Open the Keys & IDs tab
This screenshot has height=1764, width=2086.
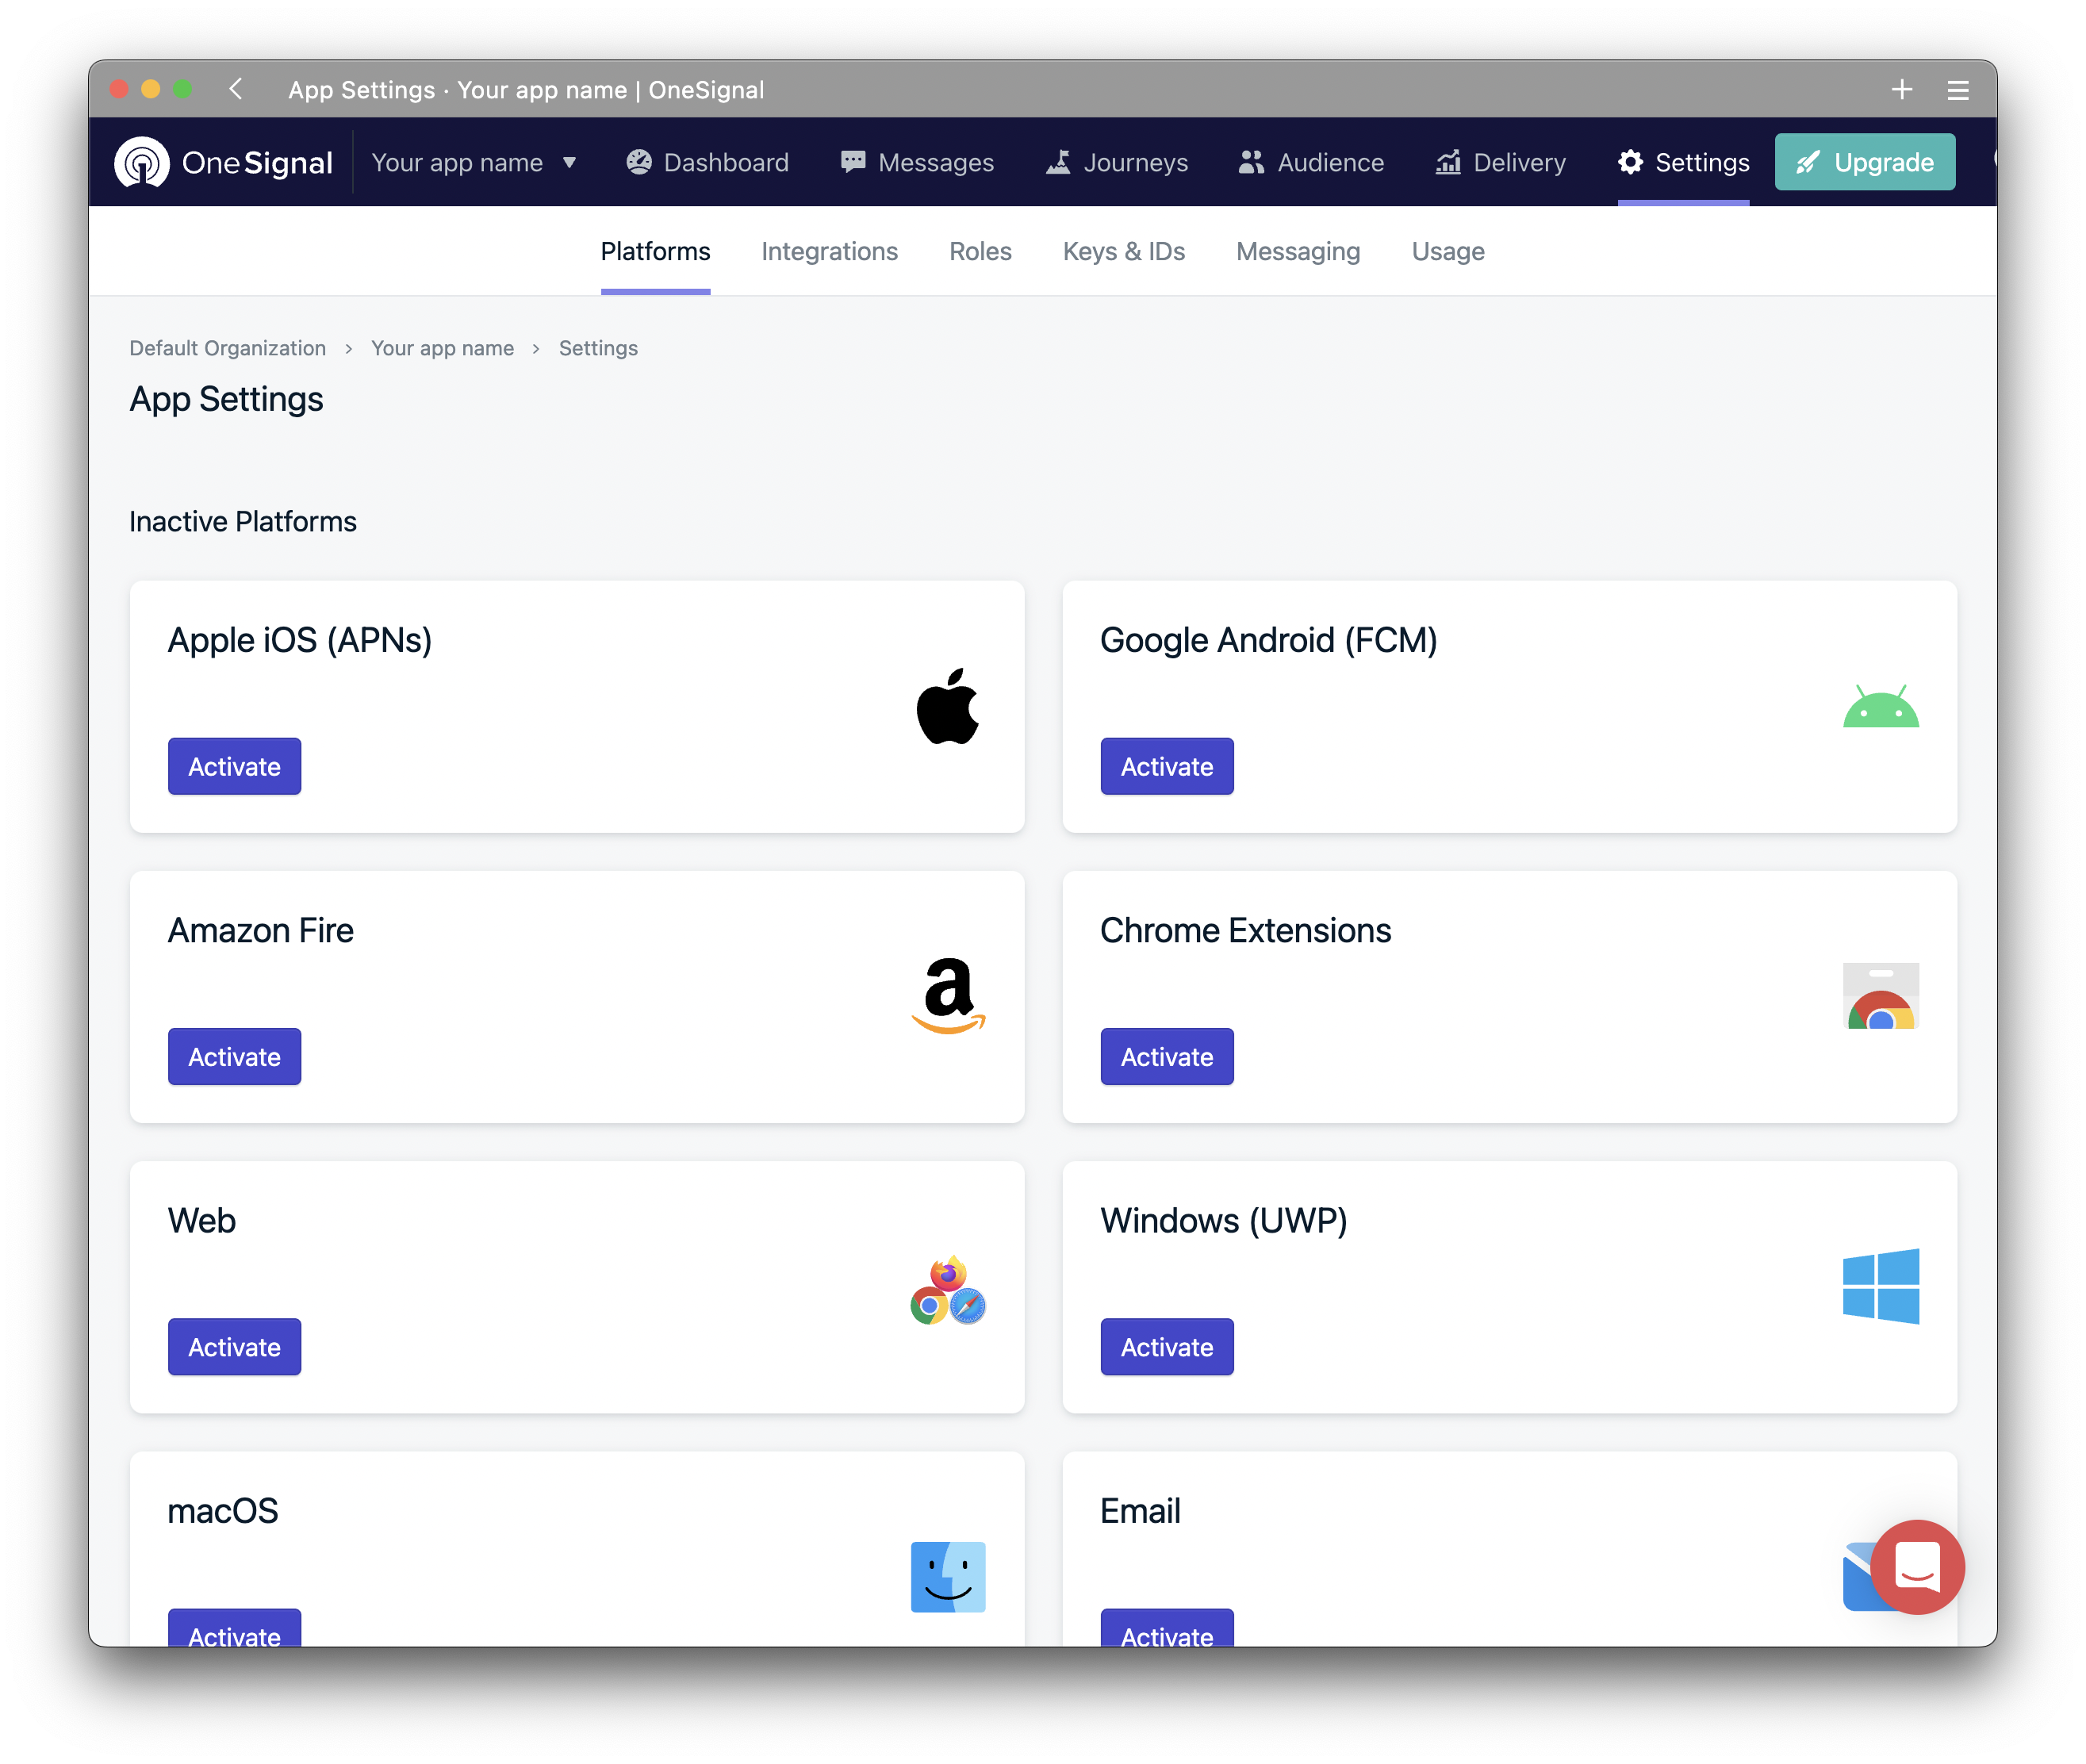pyautogui.click(x=1123, y=251)
